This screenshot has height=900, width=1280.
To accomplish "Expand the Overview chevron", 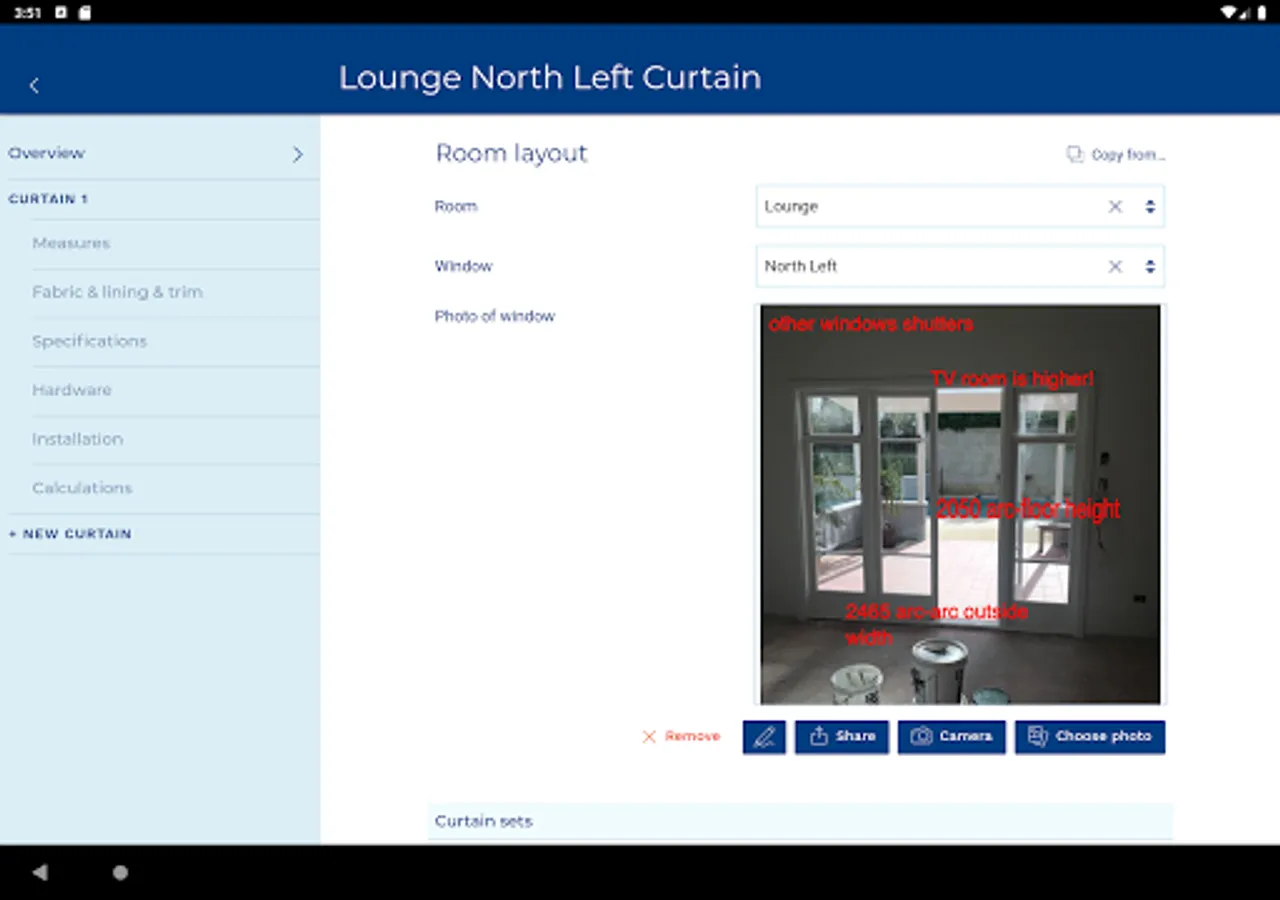I will (297, 154).
